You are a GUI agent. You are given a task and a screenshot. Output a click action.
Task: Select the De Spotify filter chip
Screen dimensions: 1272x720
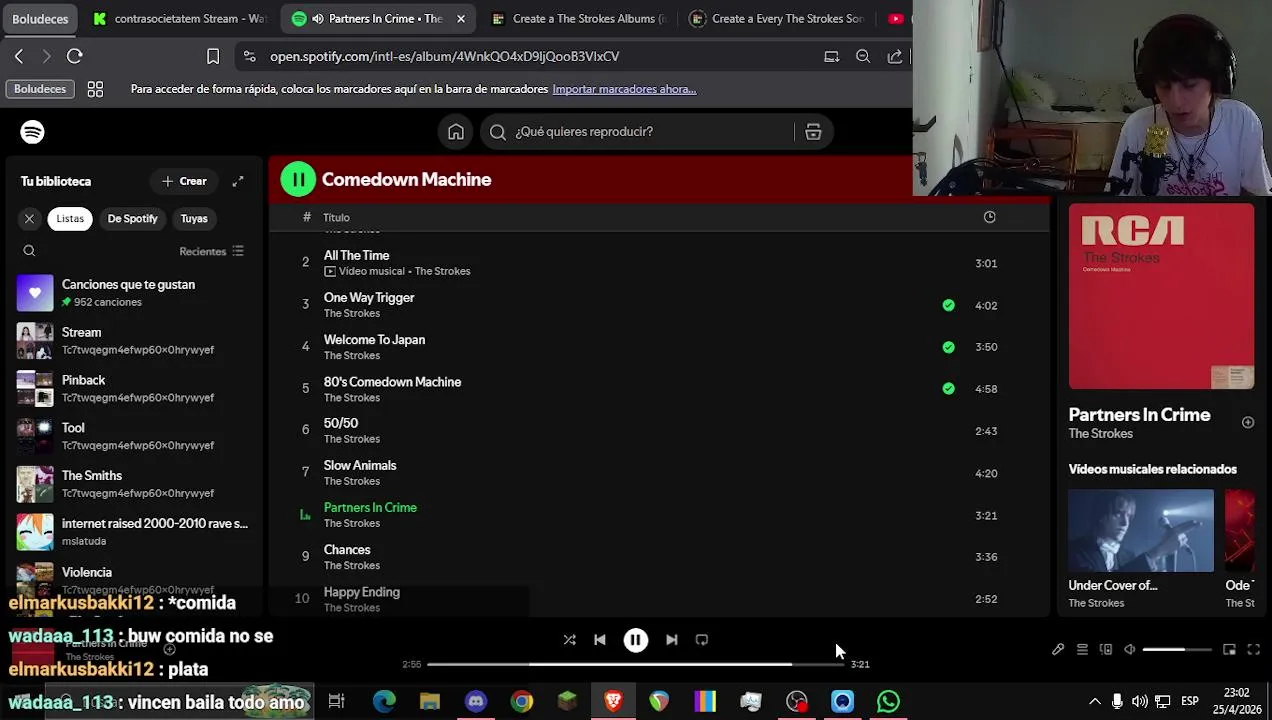(133, 219)
